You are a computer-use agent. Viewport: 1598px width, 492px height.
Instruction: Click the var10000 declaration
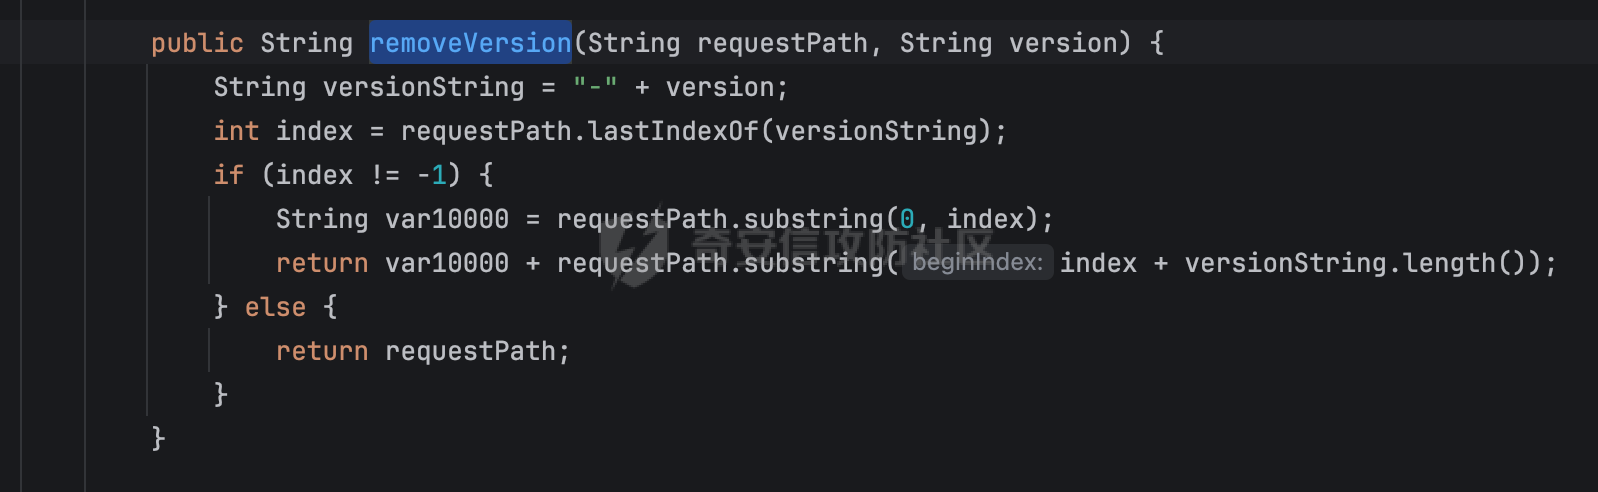(447, 219)
